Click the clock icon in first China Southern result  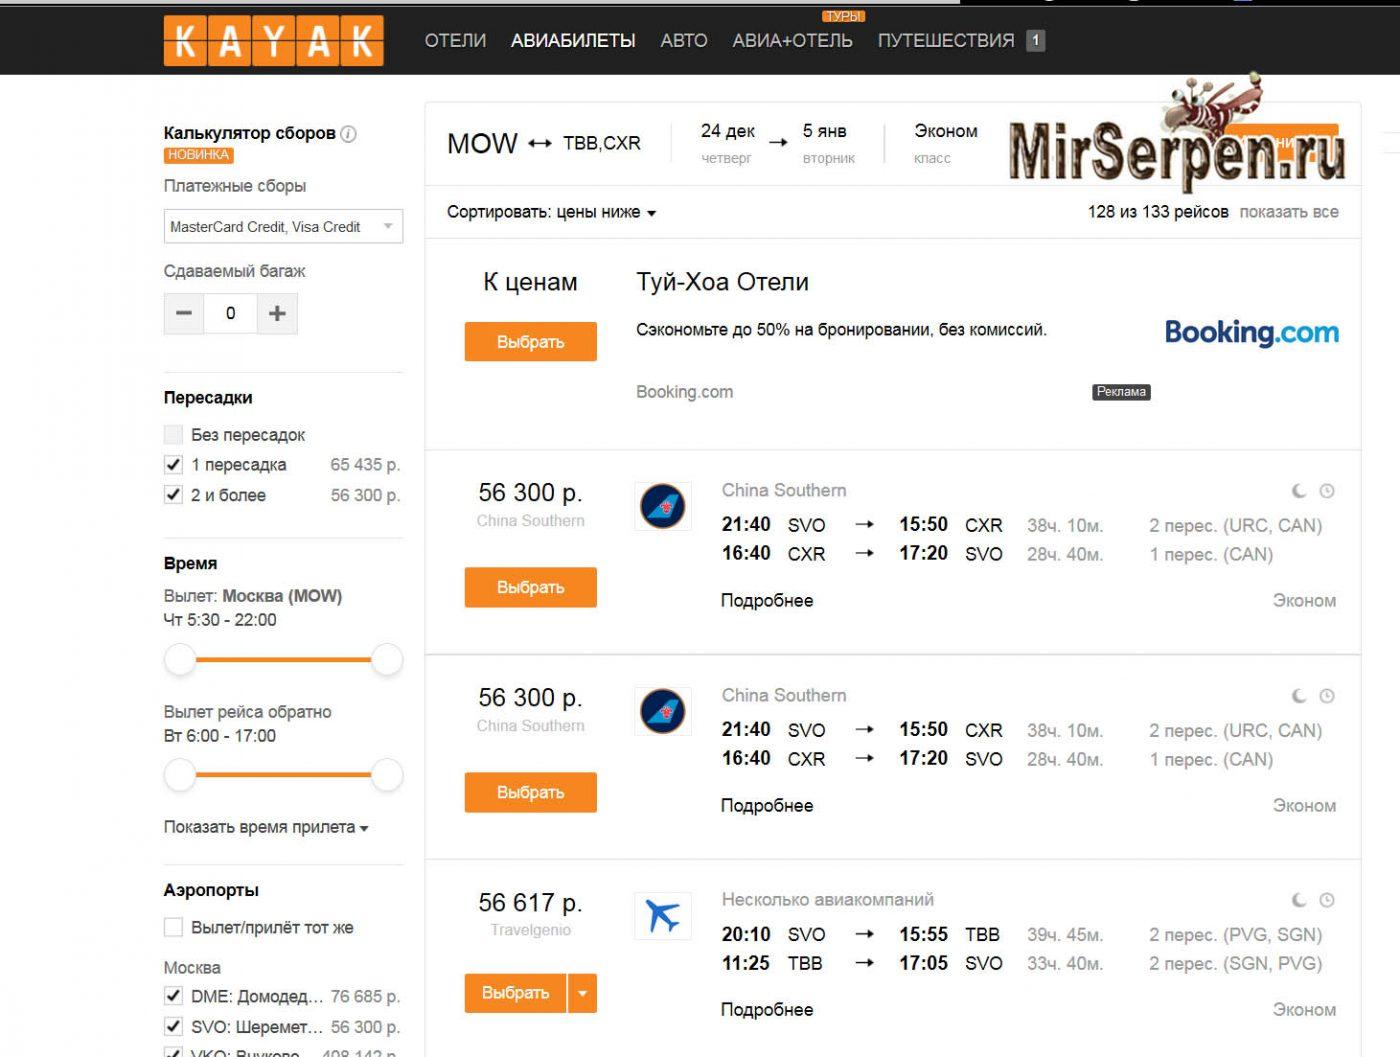click(x=1327, y=491)
